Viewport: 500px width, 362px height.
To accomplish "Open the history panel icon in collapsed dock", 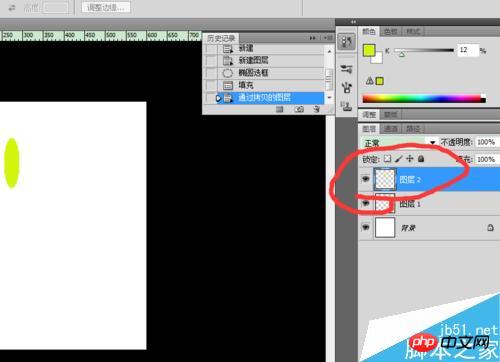I will click(346, 42).
